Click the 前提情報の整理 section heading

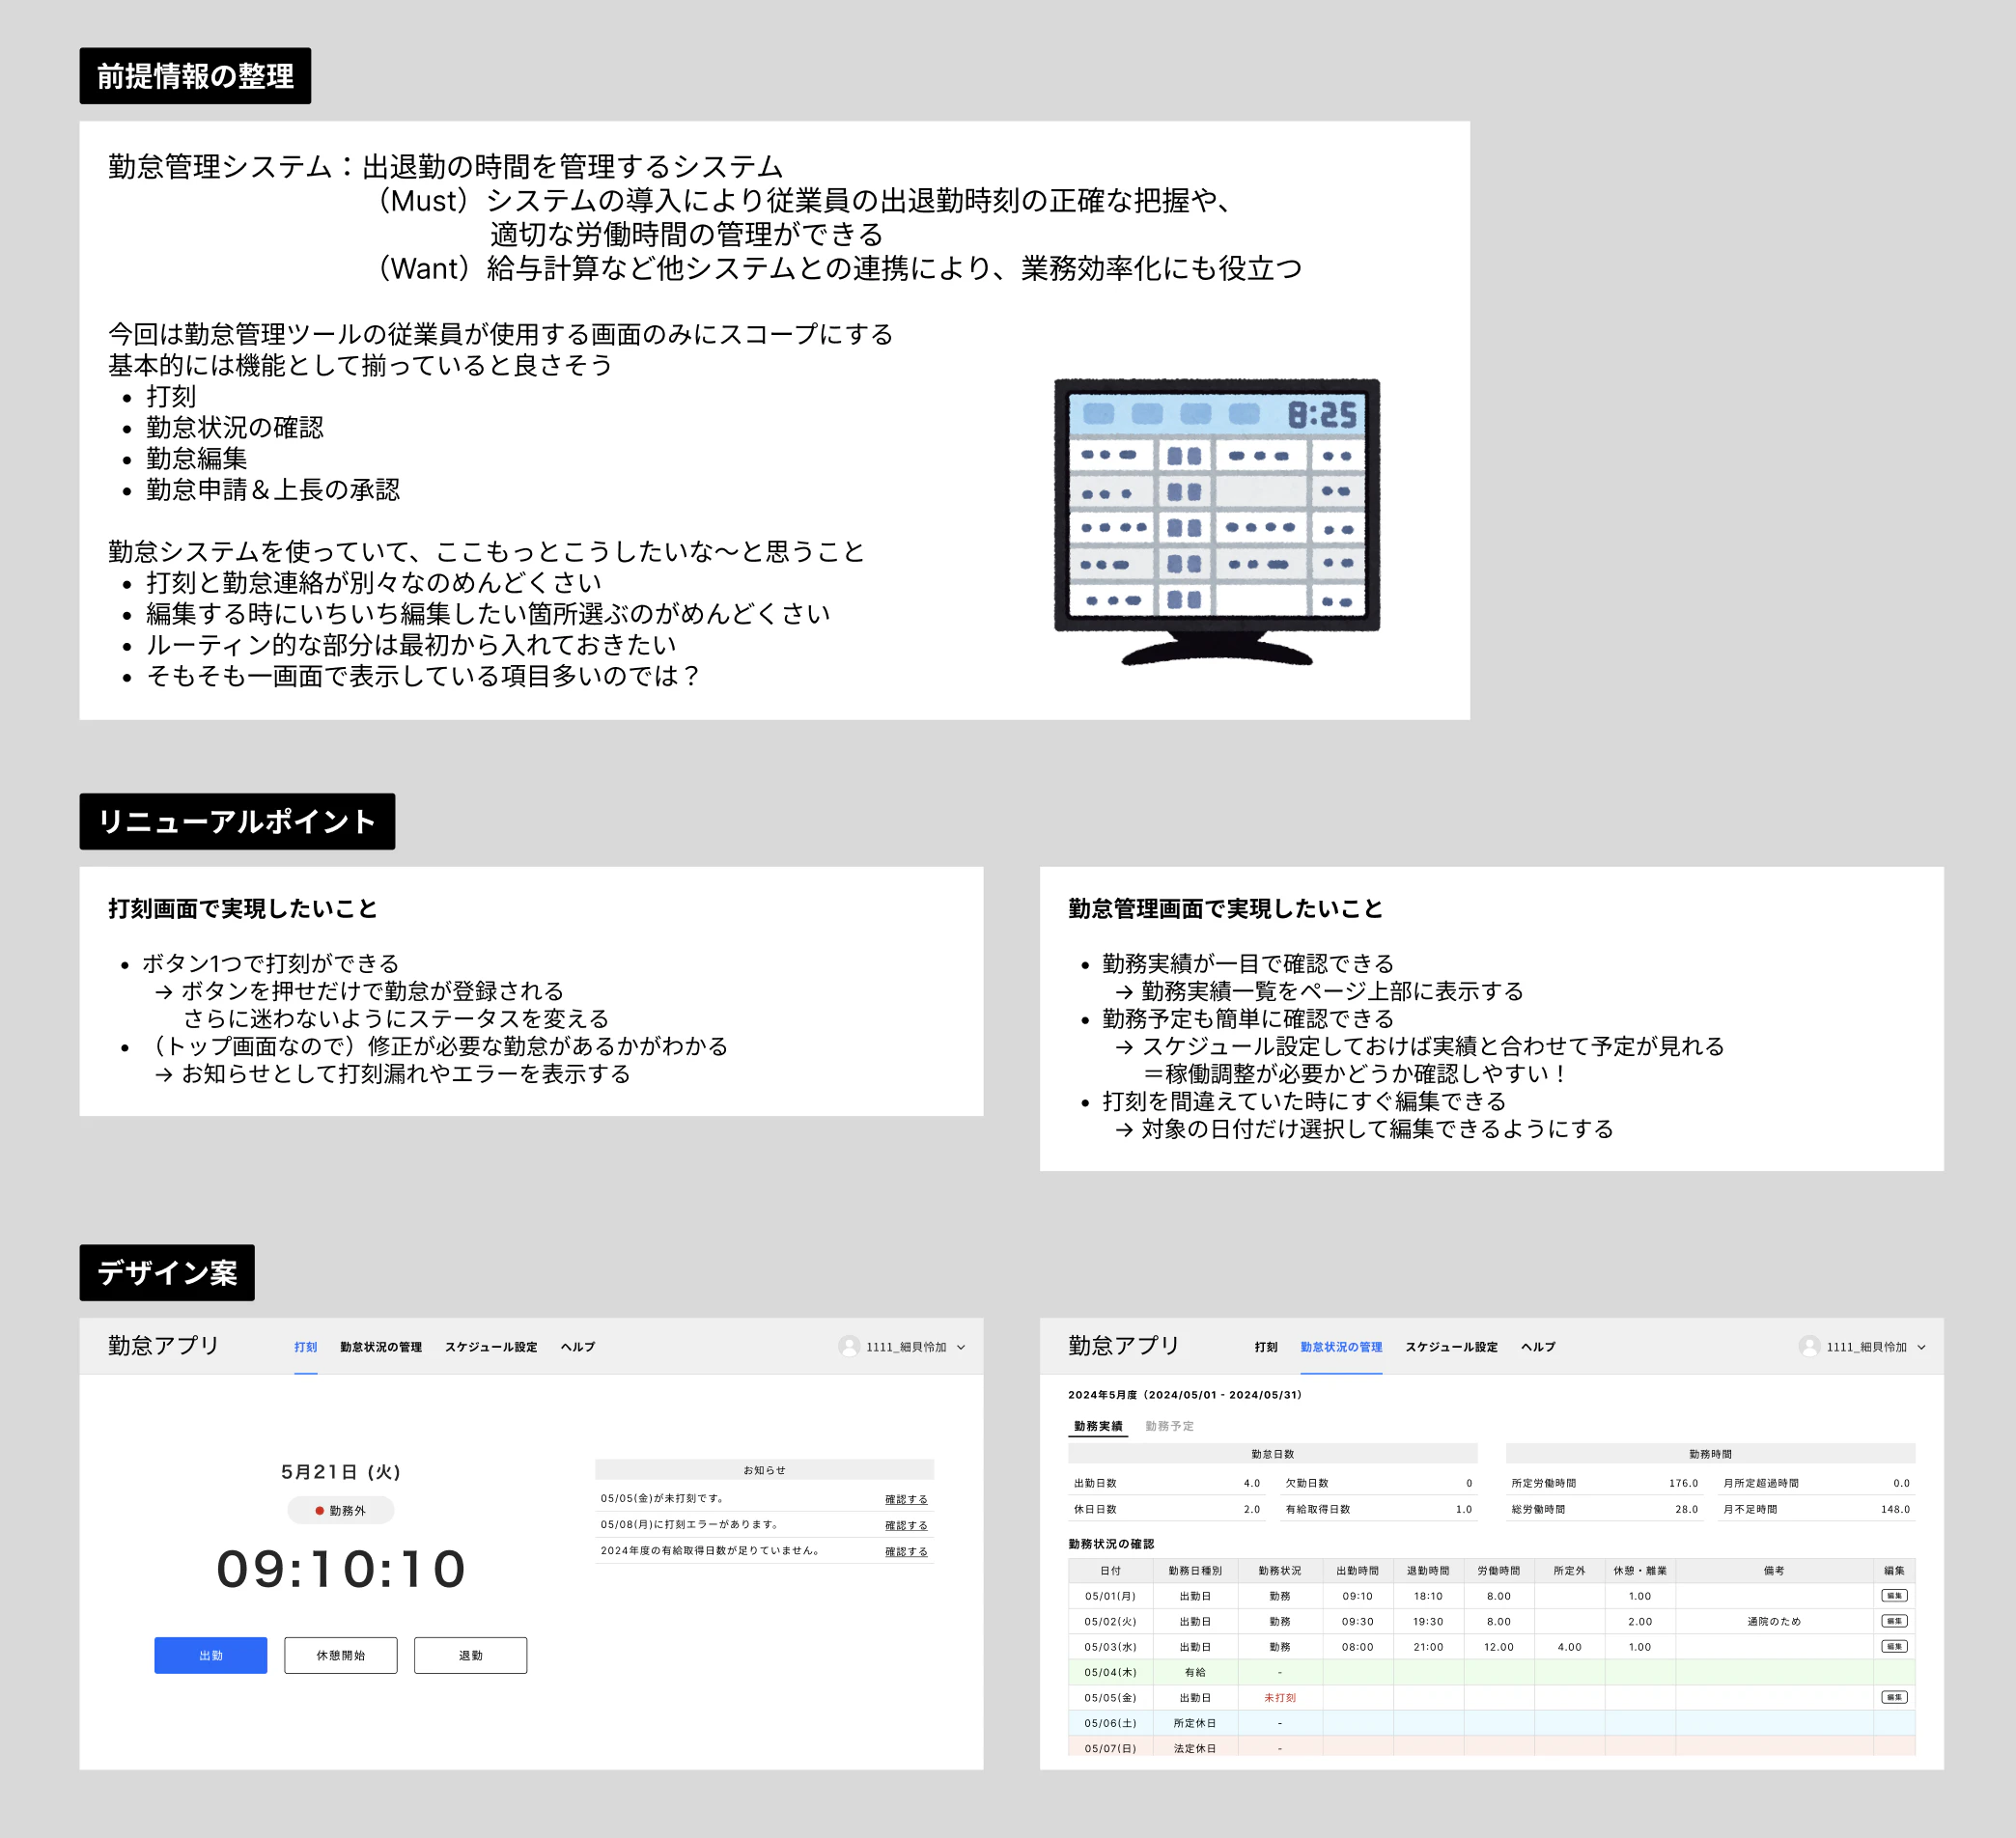[x=195, y=76]
